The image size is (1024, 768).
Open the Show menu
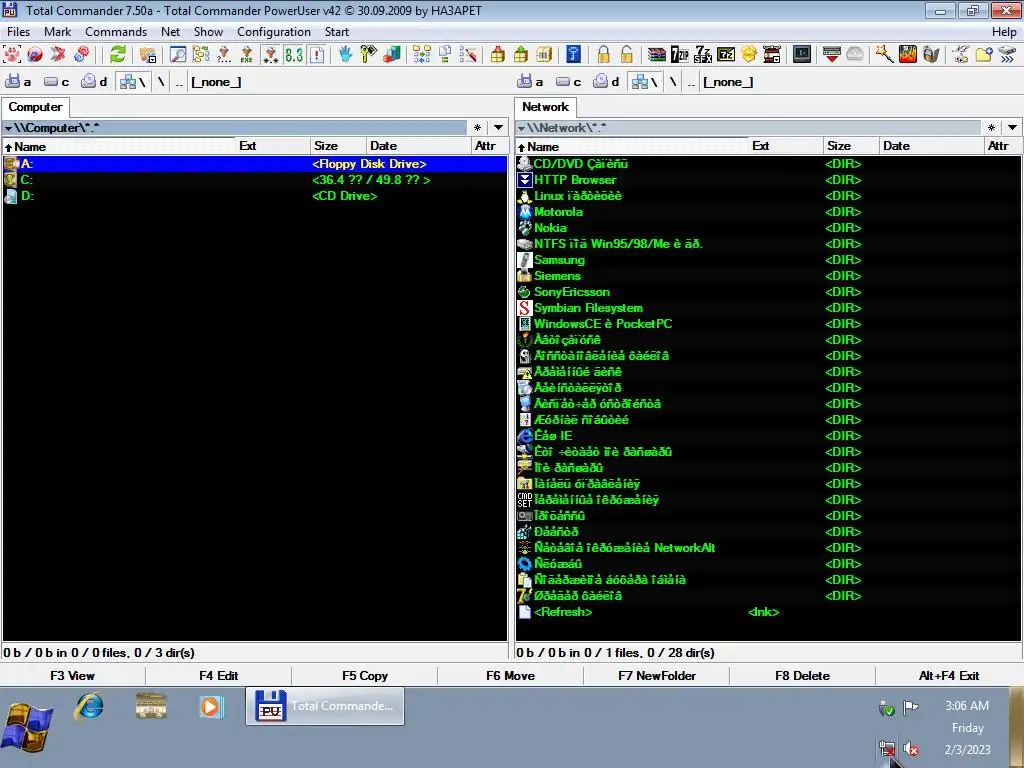pyautogui.click(x=208, y=31)
